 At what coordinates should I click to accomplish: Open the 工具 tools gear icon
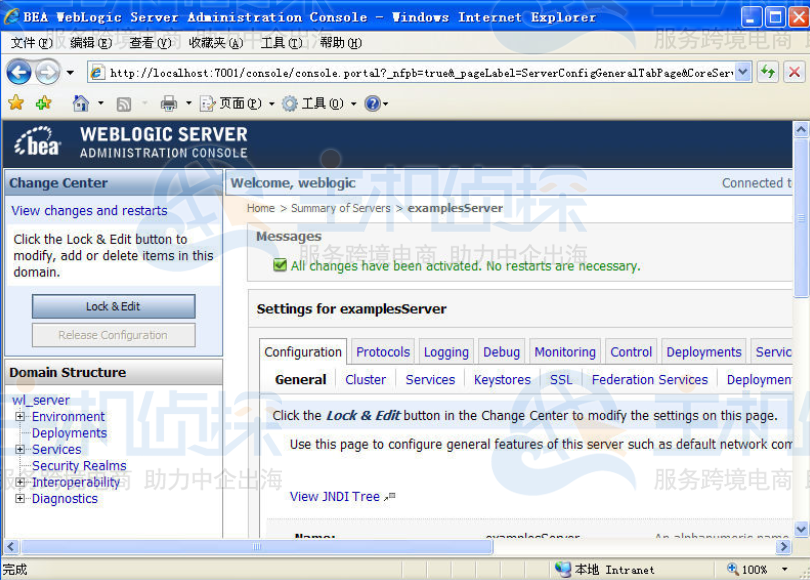(290, 103)
